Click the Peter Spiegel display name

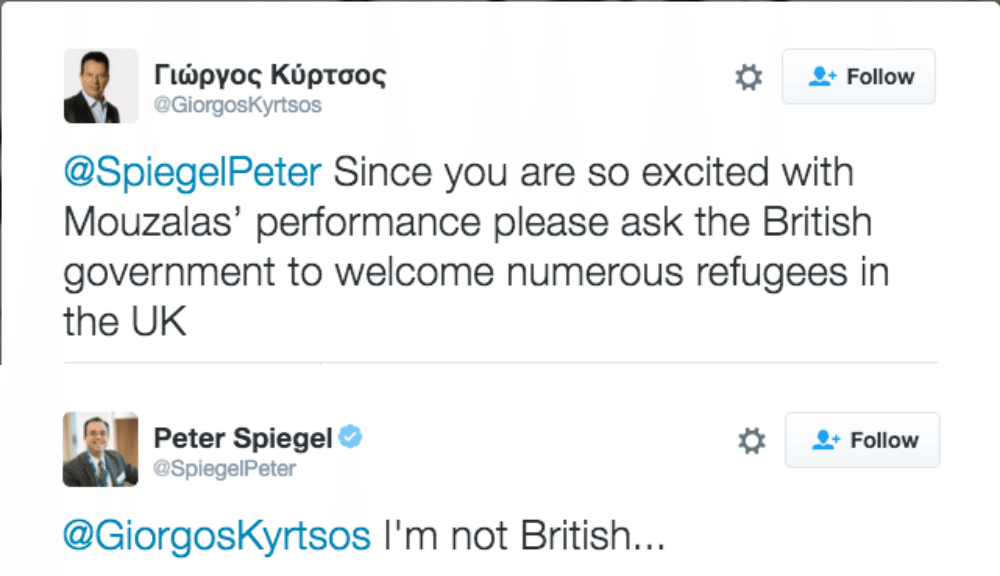coord(244,437)
